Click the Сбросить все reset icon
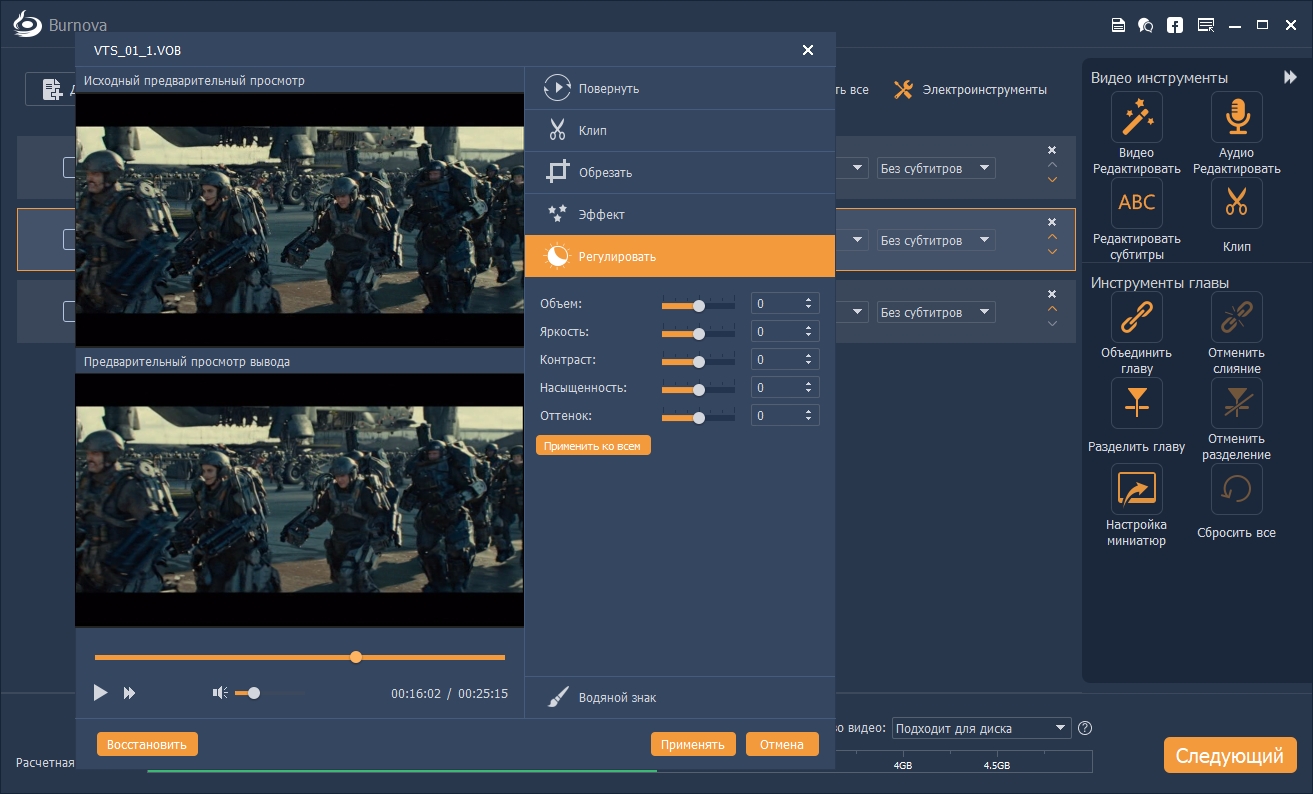The height and width of the screenshot is (794, 1313). point(1236,490)
